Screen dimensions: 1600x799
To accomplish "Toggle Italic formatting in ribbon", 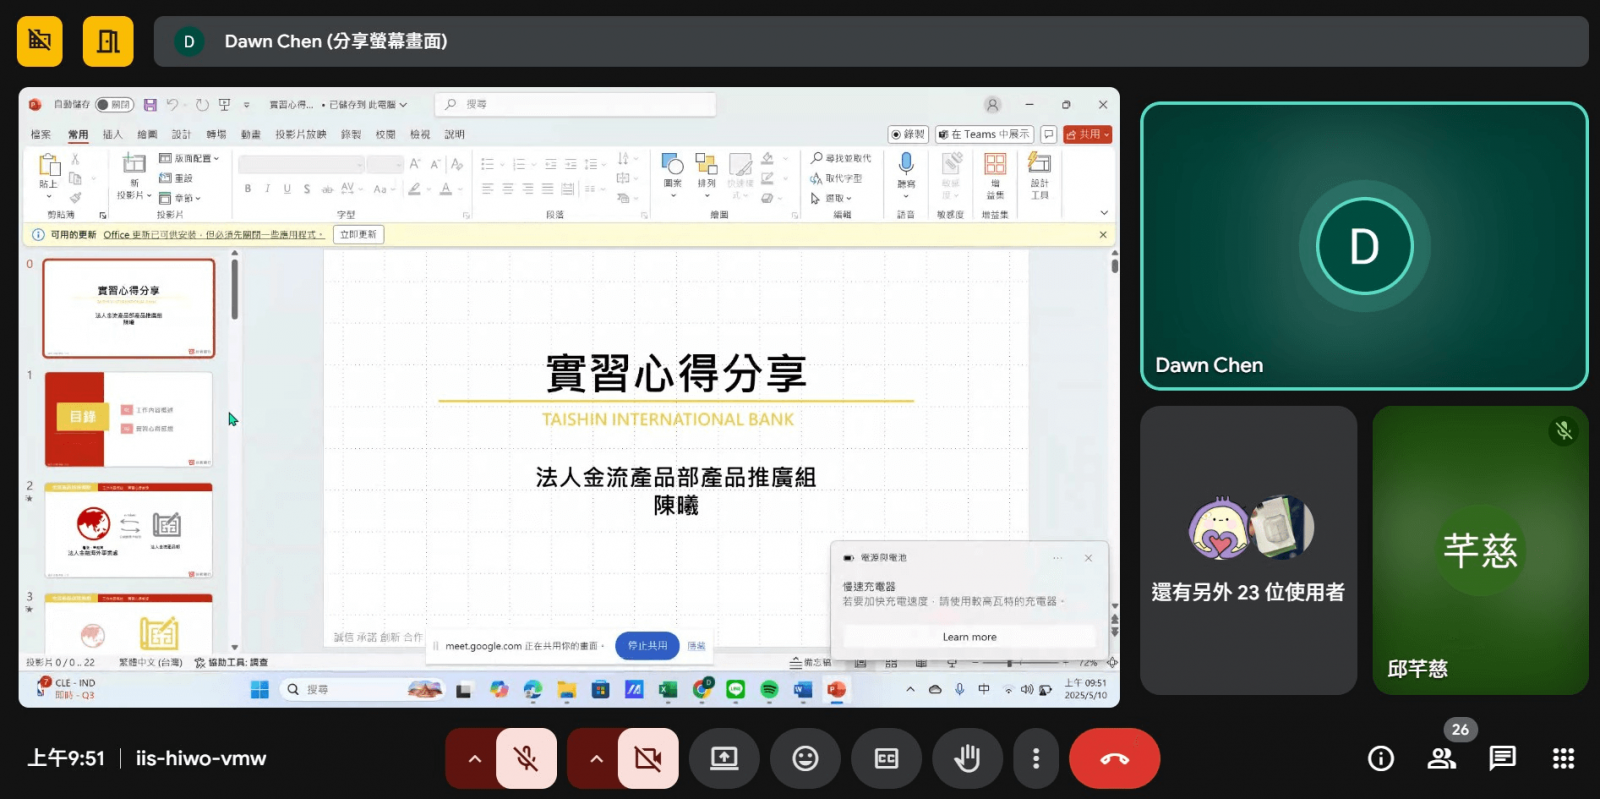I will pyautogui.click(x=267, y=188).
